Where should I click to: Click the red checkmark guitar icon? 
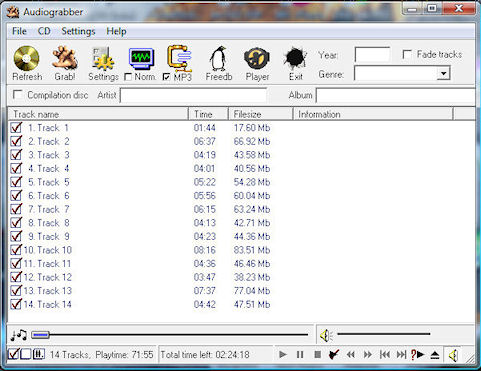(x=334, y=354)
